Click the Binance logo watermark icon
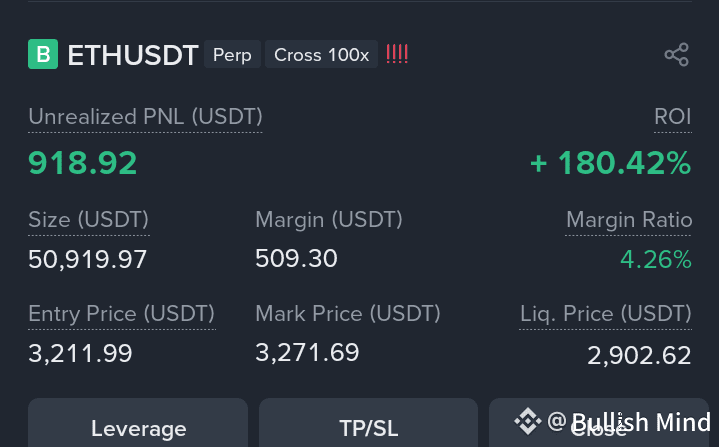The height and width of the screenshot is (447, 719). 528,421
